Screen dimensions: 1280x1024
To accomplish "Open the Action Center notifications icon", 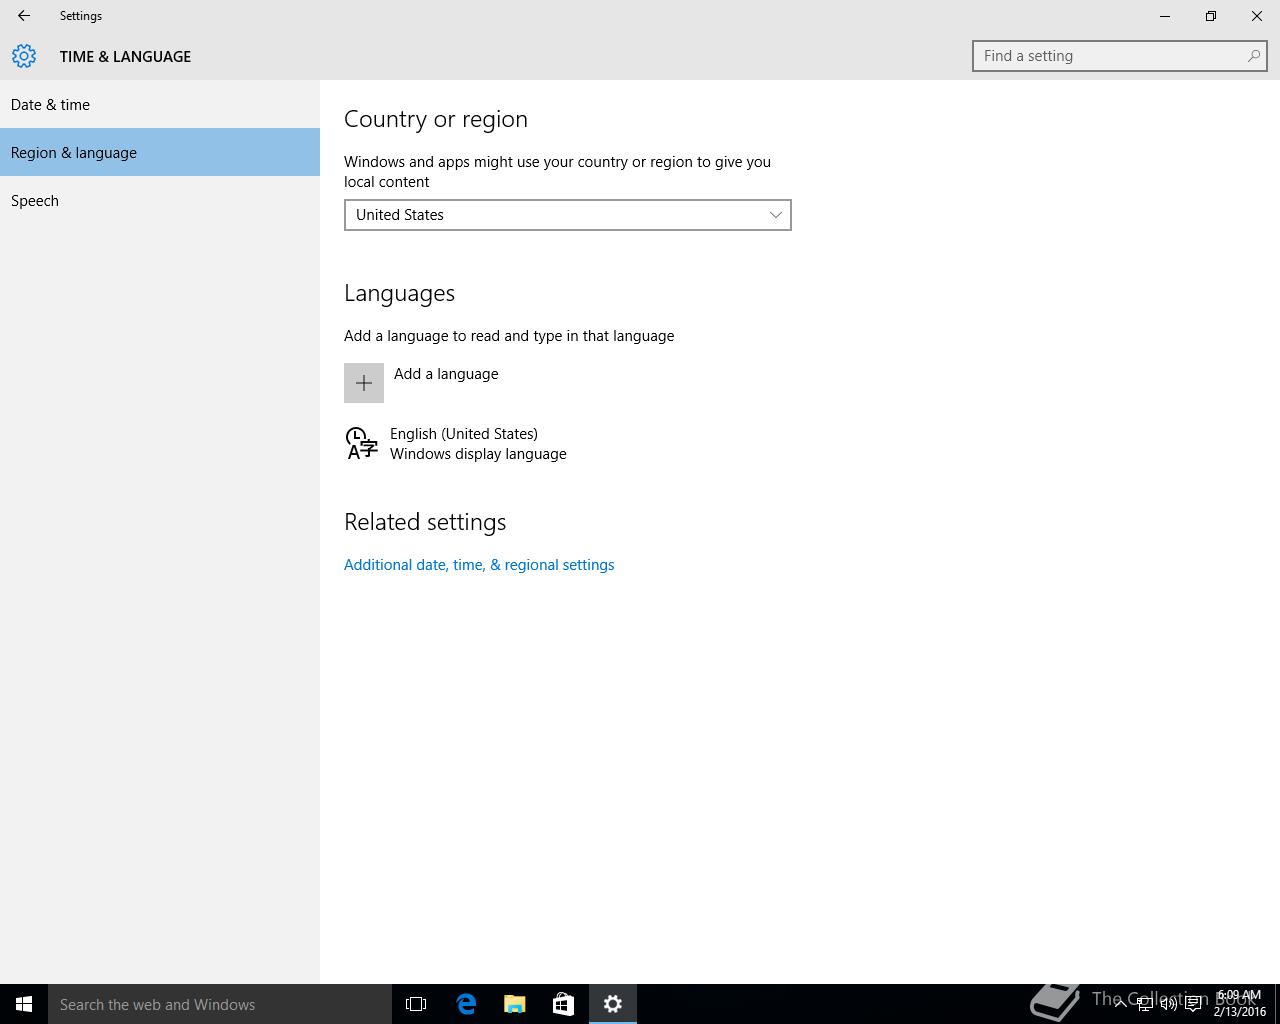I will coord(1193,1004).
